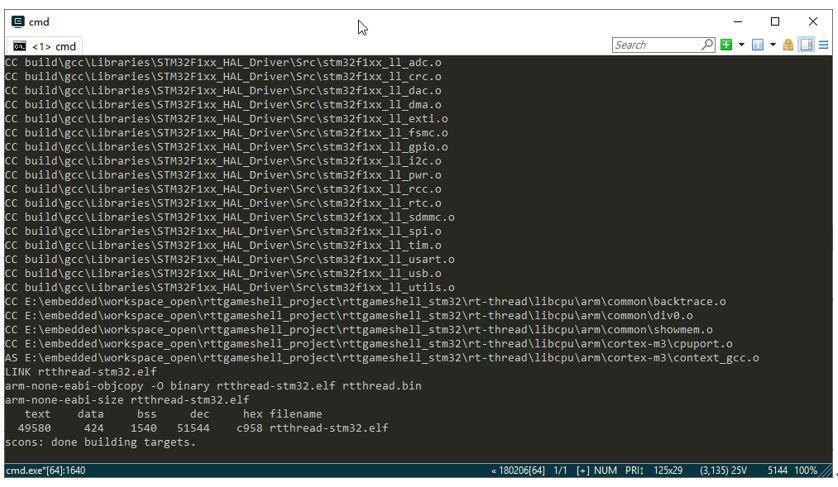Click the c958 hex value
The image size is (838, 487).
click(249, 428)
